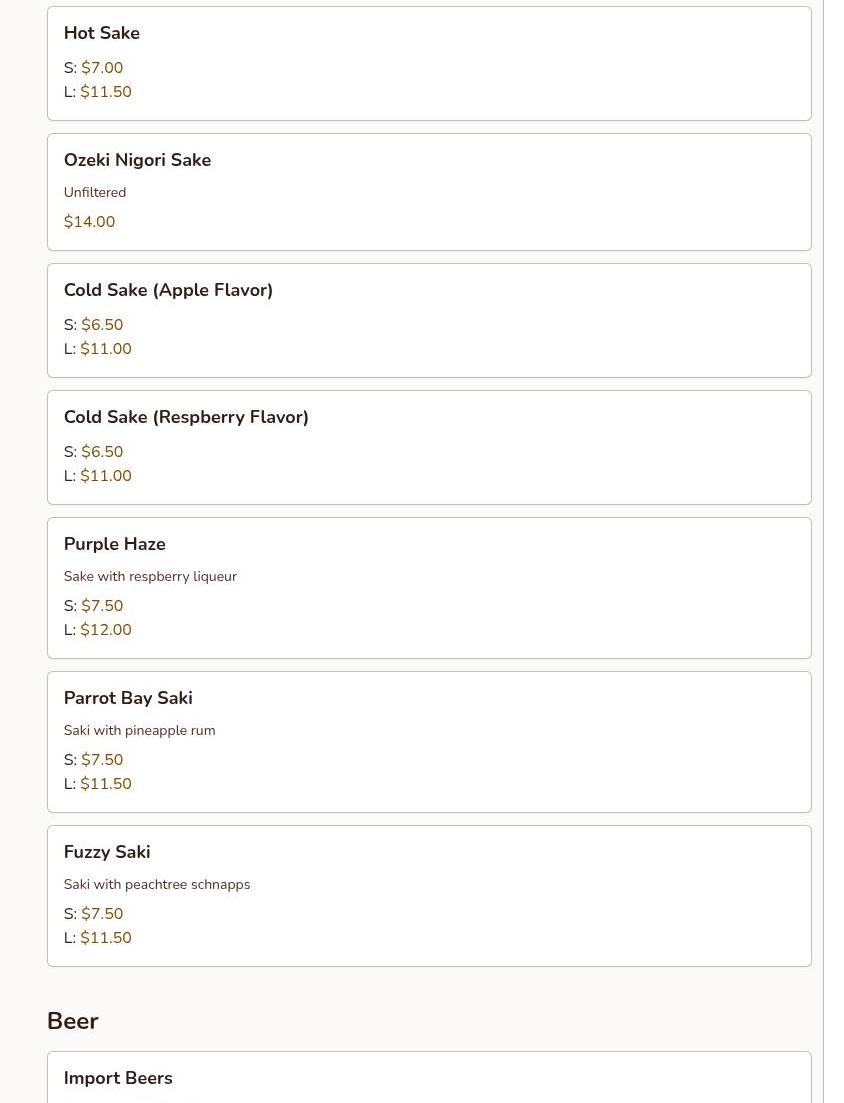Choose Apple Flavor large $11.00 price
The width and height of the screenshot is (844, 1103).
click(x=106, y=349)
